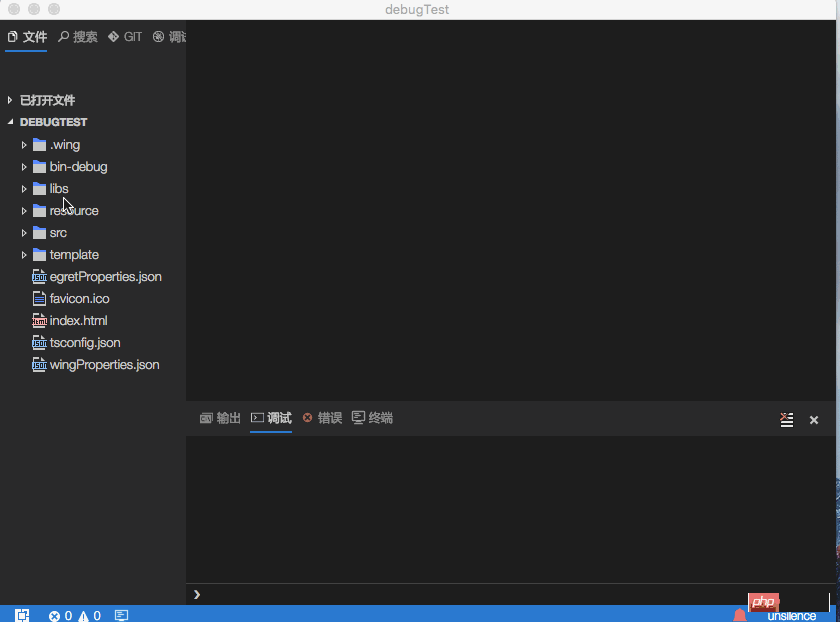Screen dimensions: 840x622
Task: Expand the libs folder arrow
Action: 24,189
